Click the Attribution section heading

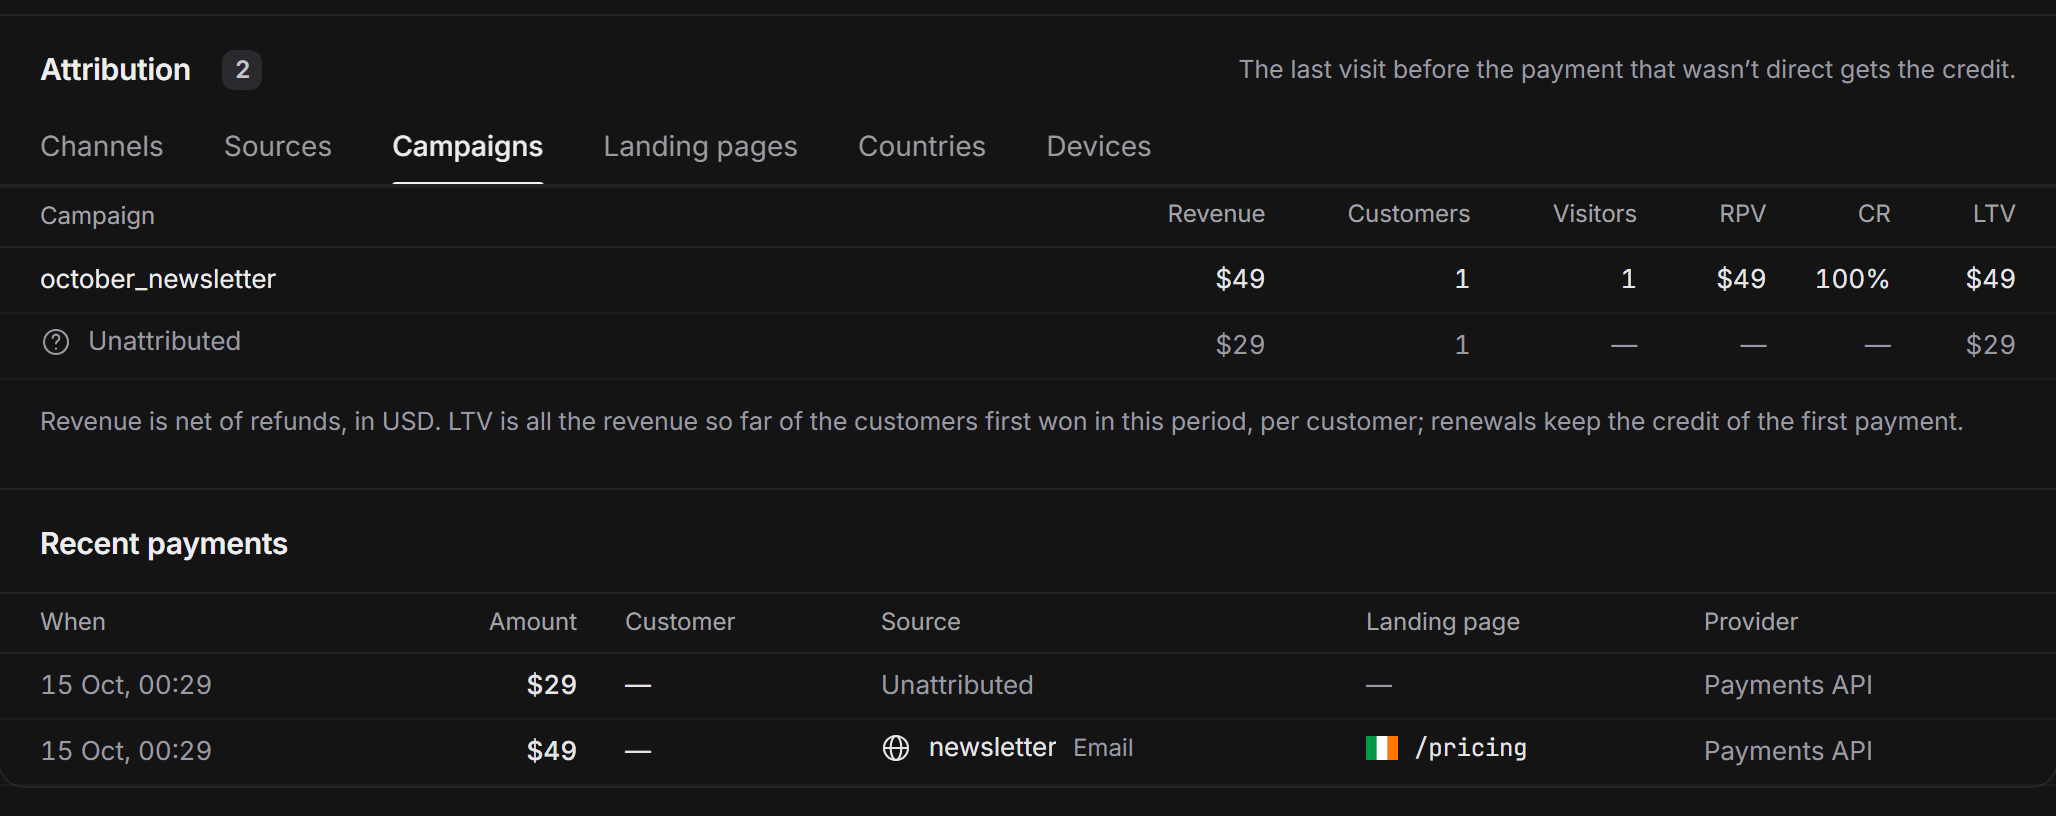tap(116, 70)
